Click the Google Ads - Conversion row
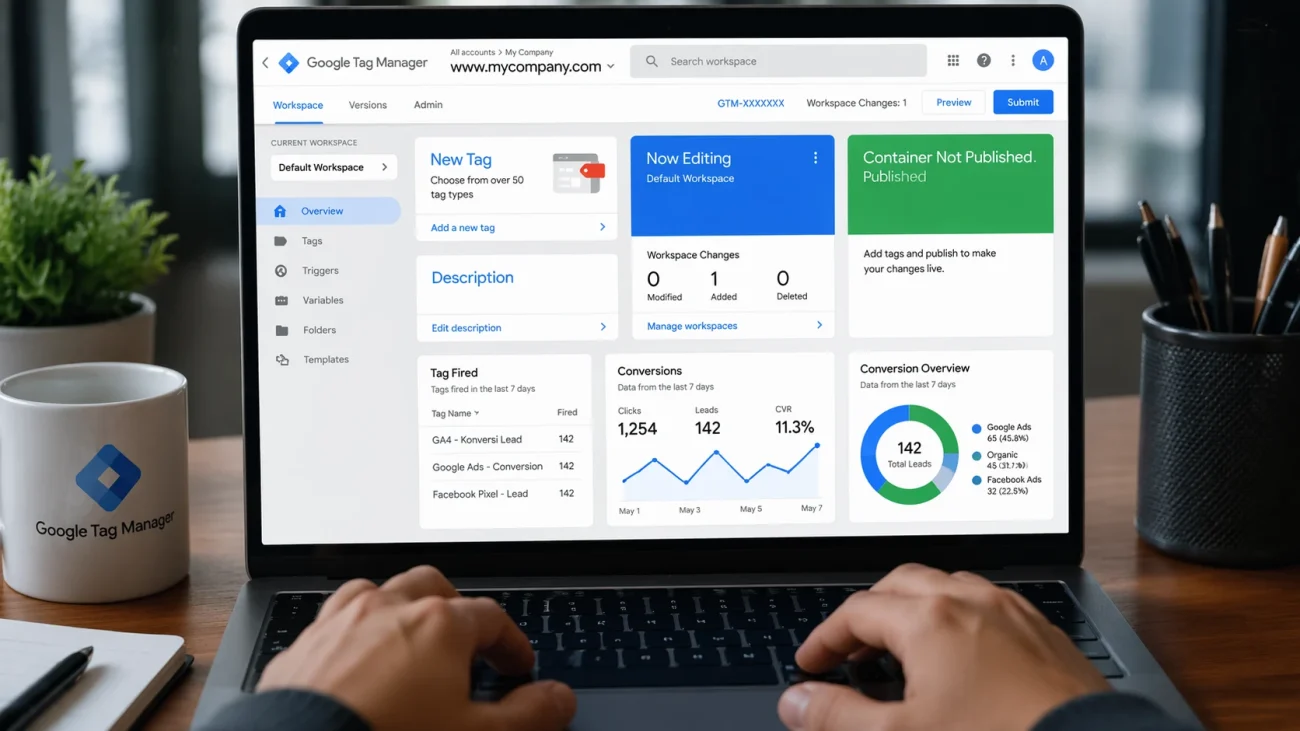This screenshot has width=1300, height=731. pos(504,467)
